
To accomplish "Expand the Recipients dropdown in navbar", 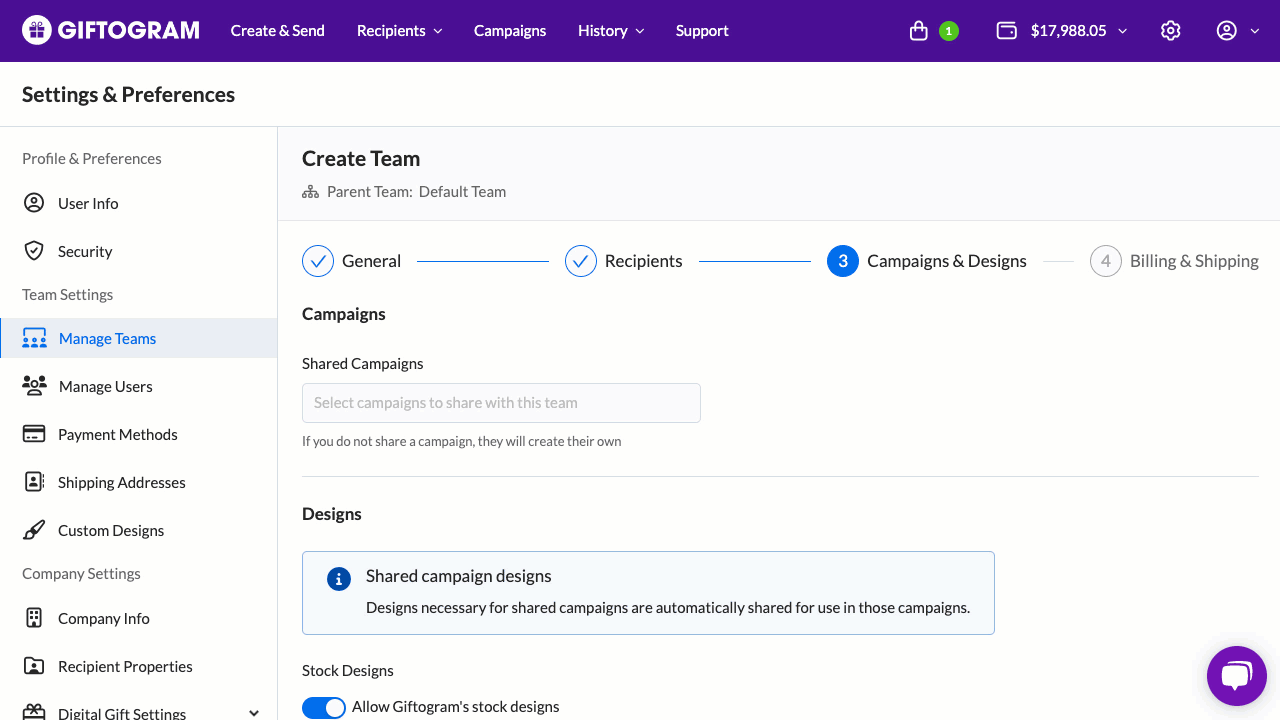I will (x=399, y=31).
